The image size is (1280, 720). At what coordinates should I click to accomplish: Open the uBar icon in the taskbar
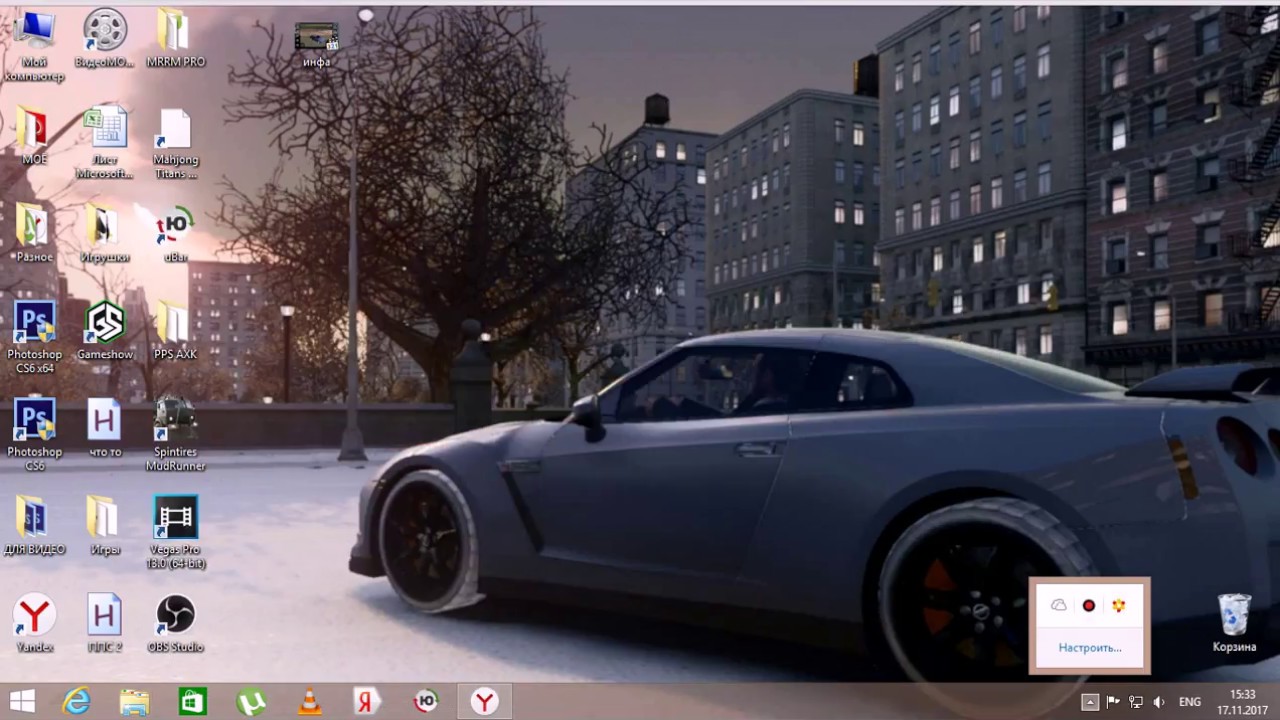(x=426, y=702)
